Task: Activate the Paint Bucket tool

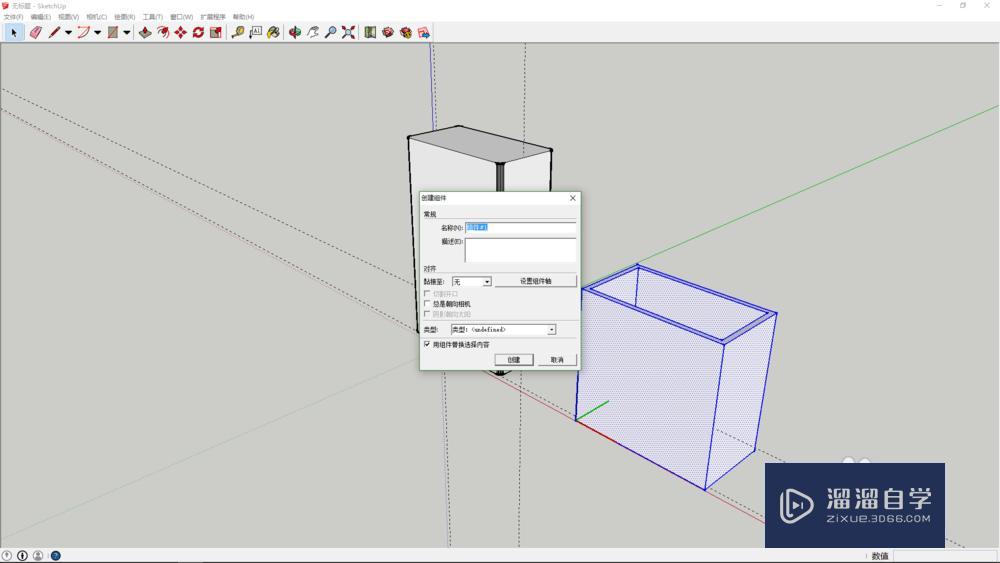Action: (274, 33)
